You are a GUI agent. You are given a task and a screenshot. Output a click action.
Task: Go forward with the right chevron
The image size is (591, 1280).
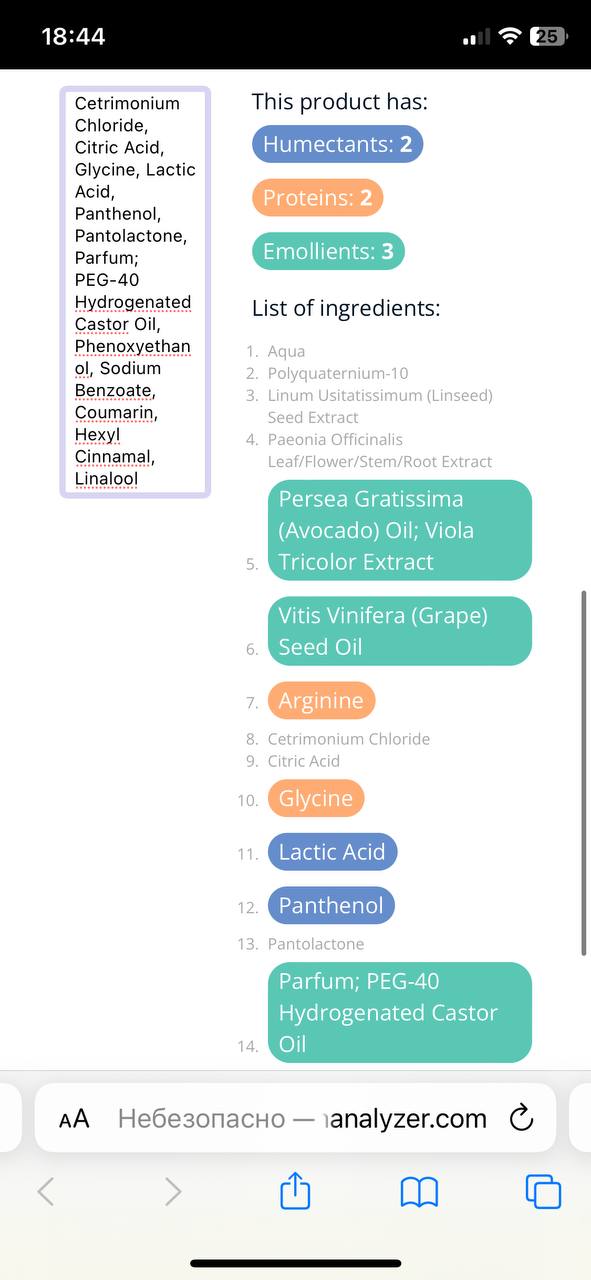pos(173,1191)
